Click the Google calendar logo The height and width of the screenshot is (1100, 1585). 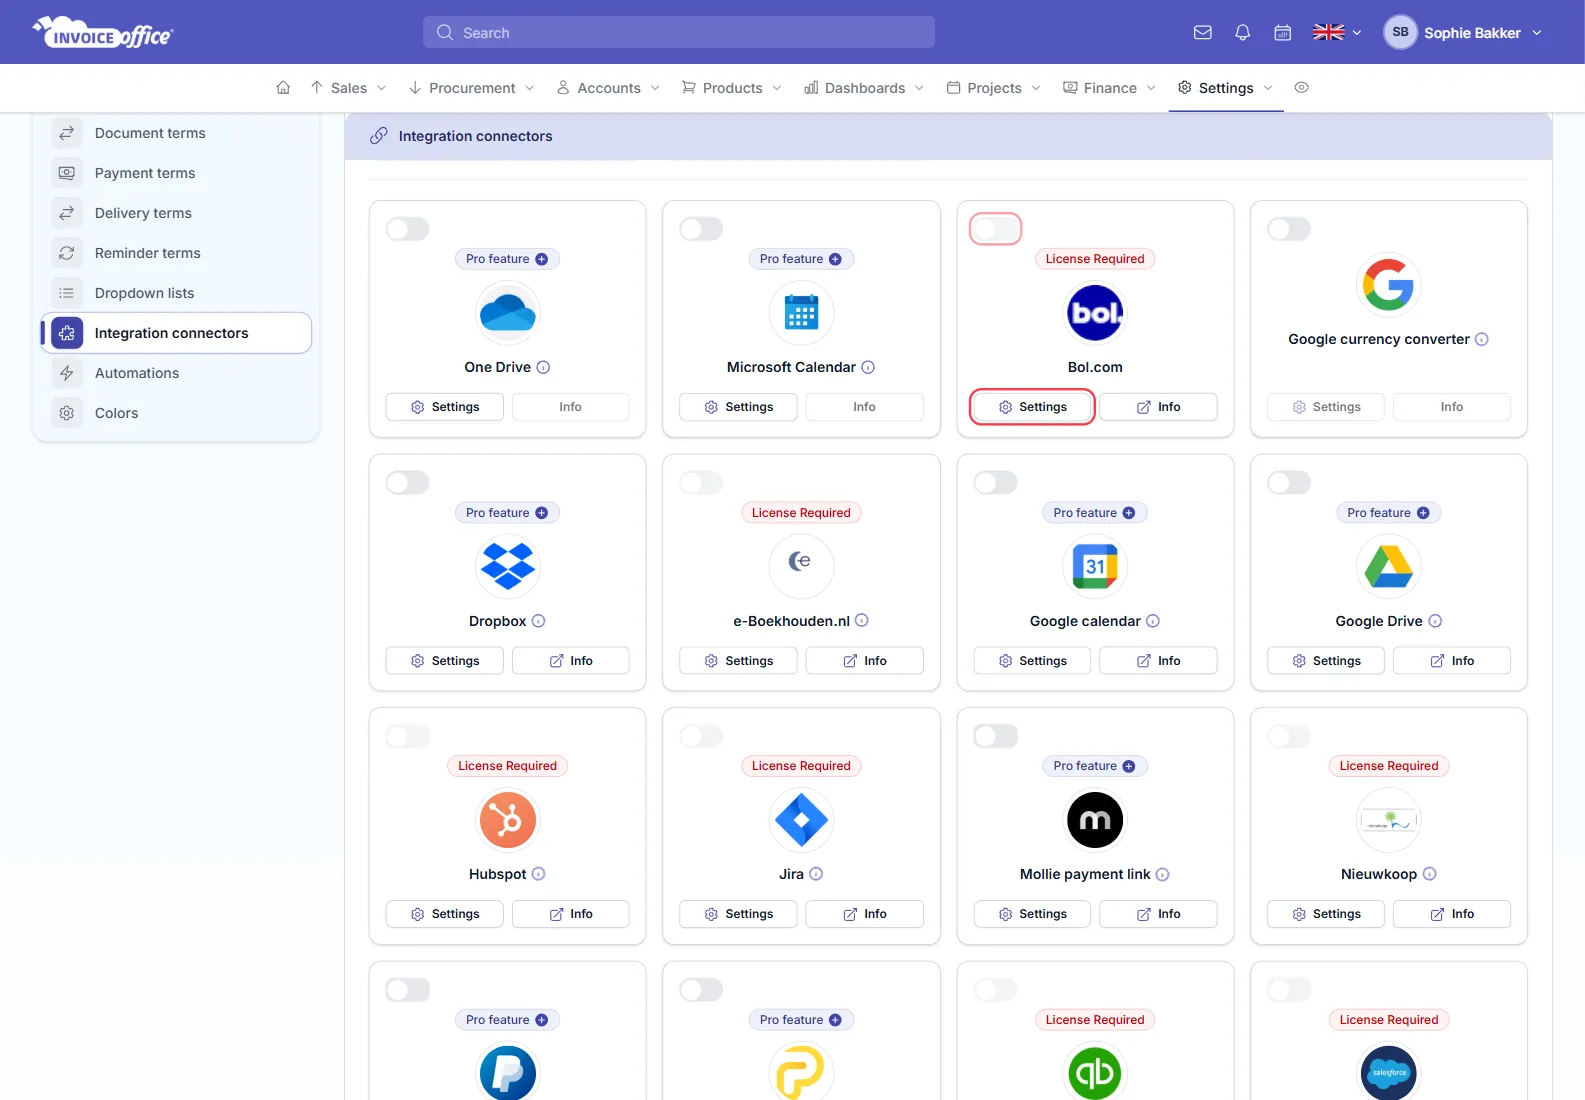pyautogui.click(x=1095, y=567)
